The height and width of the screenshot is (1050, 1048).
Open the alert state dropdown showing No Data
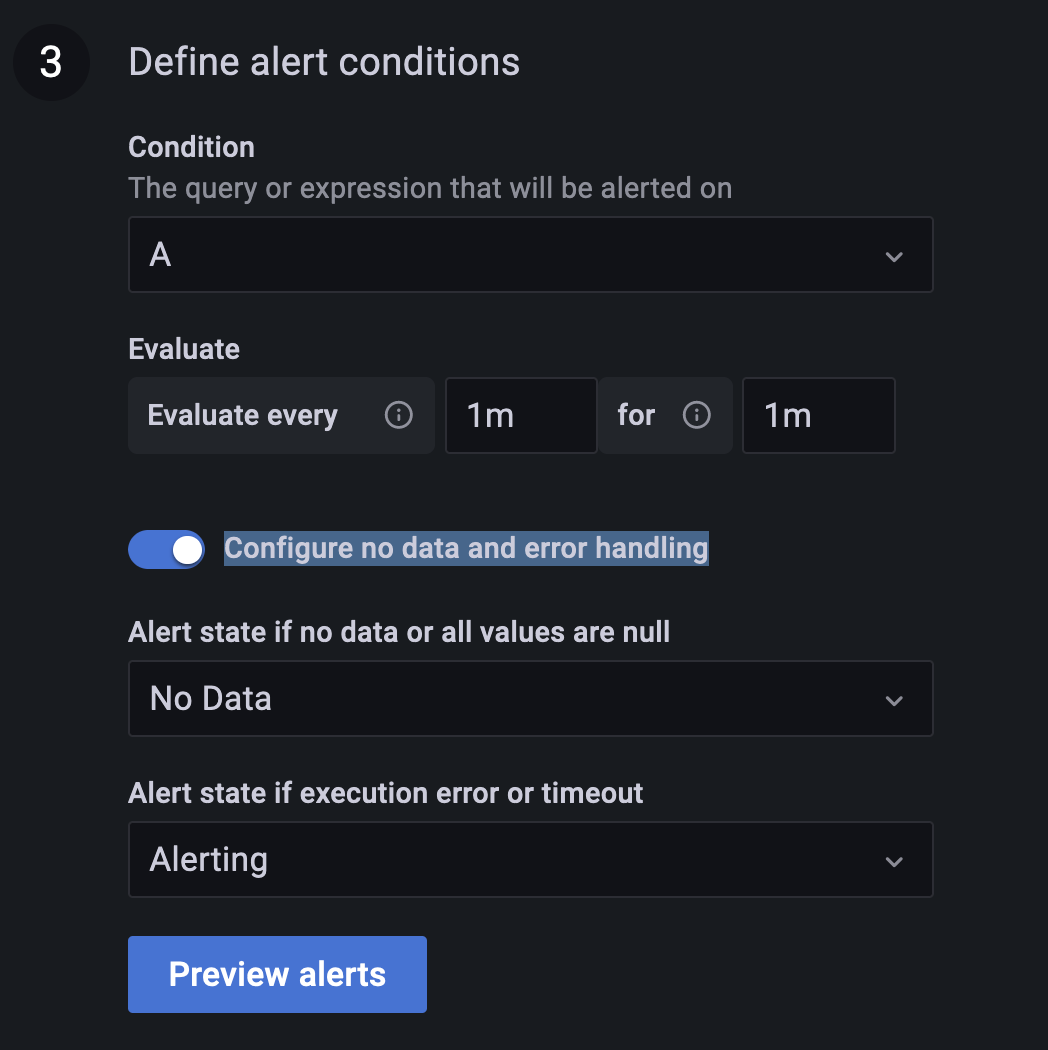click(x=530, y=698)
